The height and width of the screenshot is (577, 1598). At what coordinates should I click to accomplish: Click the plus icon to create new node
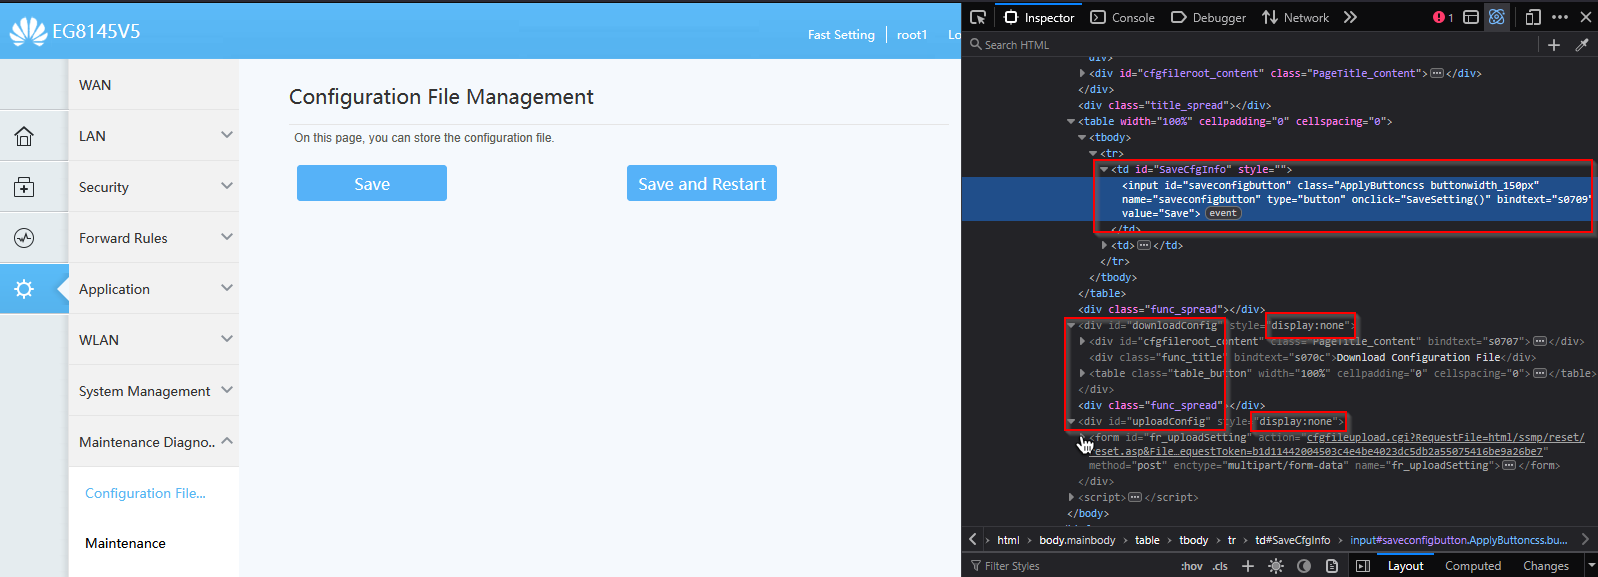(x=1554, y=45)
